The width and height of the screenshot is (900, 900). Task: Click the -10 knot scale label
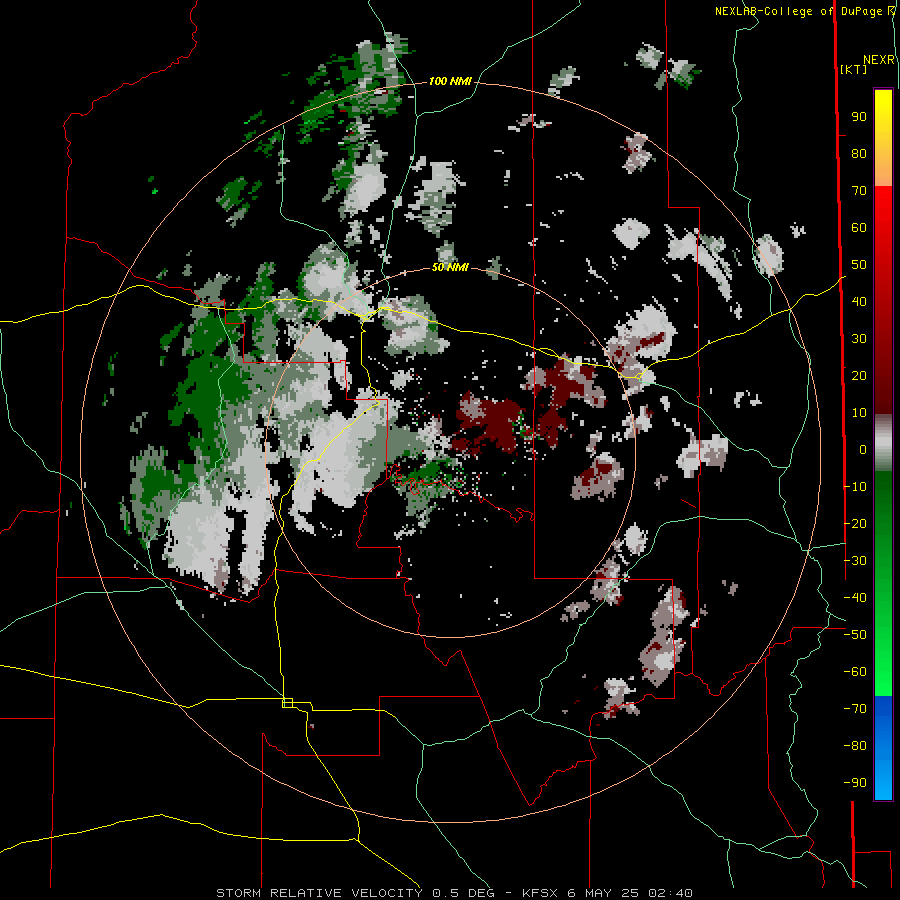(x=855, y=487)
